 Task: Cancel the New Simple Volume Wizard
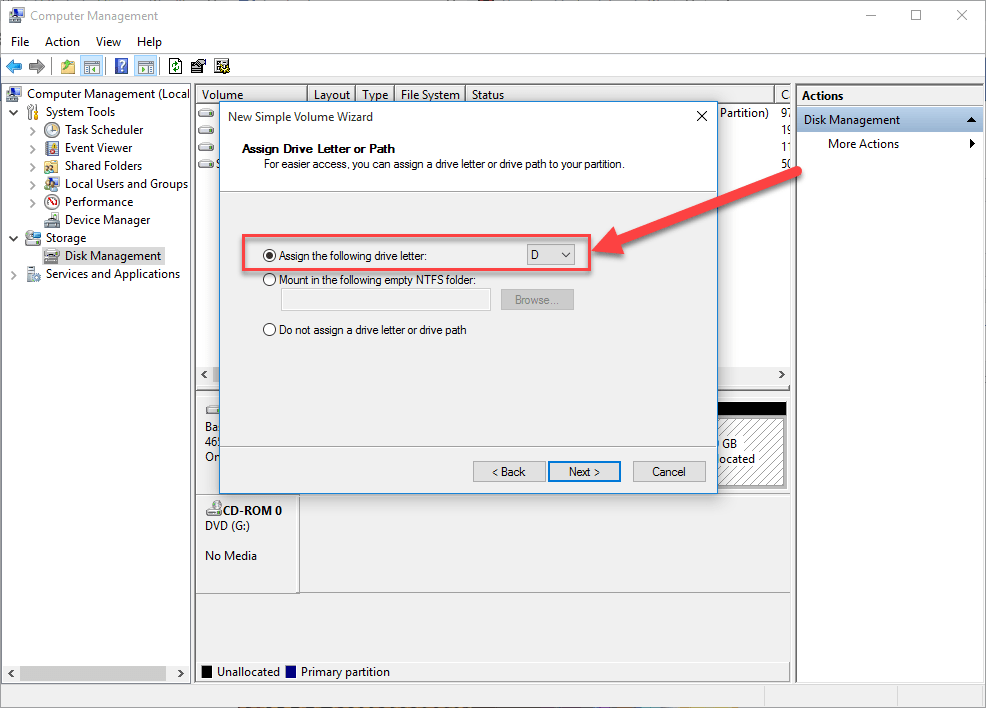coord(669,472)
